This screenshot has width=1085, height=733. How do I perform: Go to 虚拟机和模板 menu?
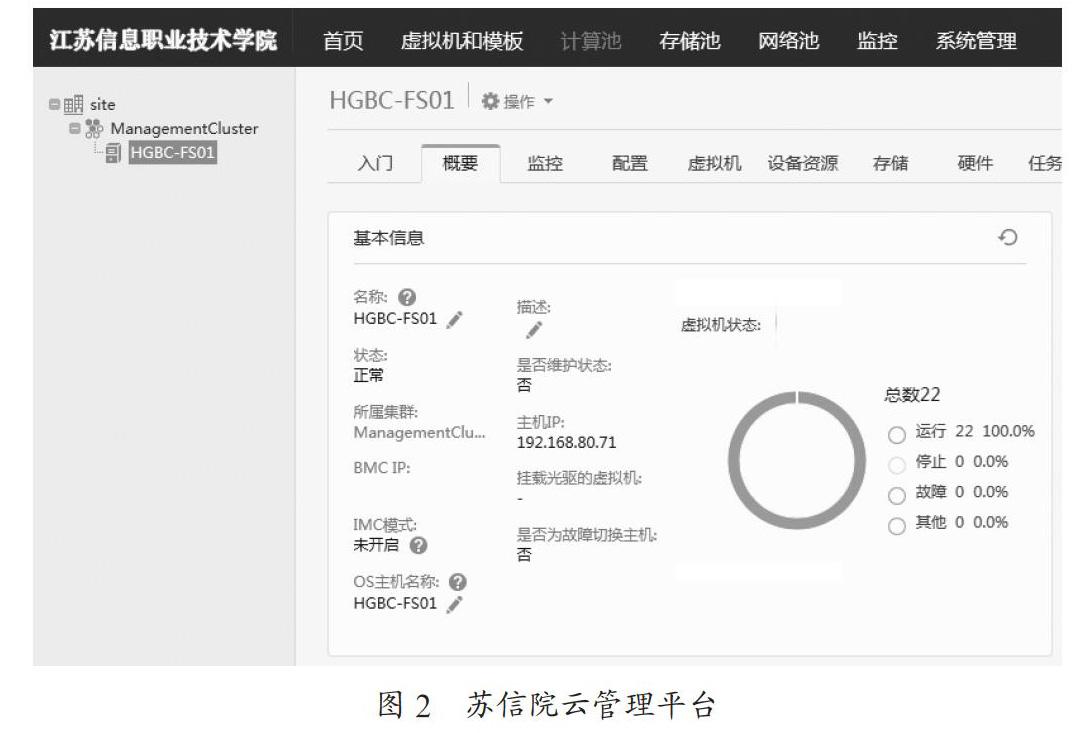click(x=462, y=41)
